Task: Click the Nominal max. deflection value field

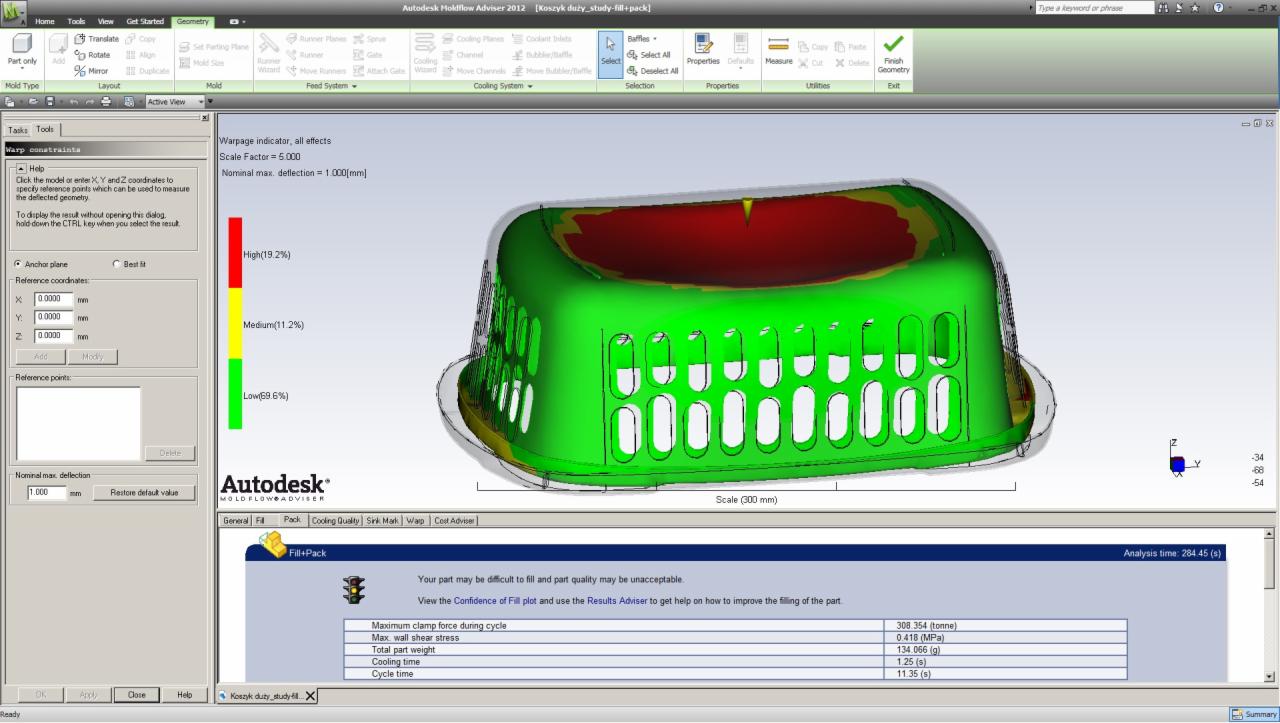Action: tap(46, 493)
